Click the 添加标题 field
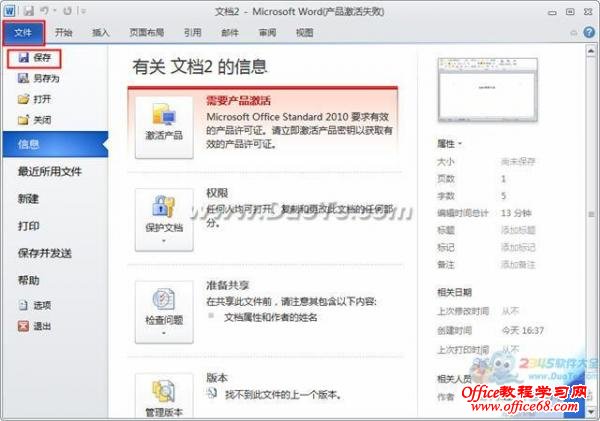 [x=518, y=230]
